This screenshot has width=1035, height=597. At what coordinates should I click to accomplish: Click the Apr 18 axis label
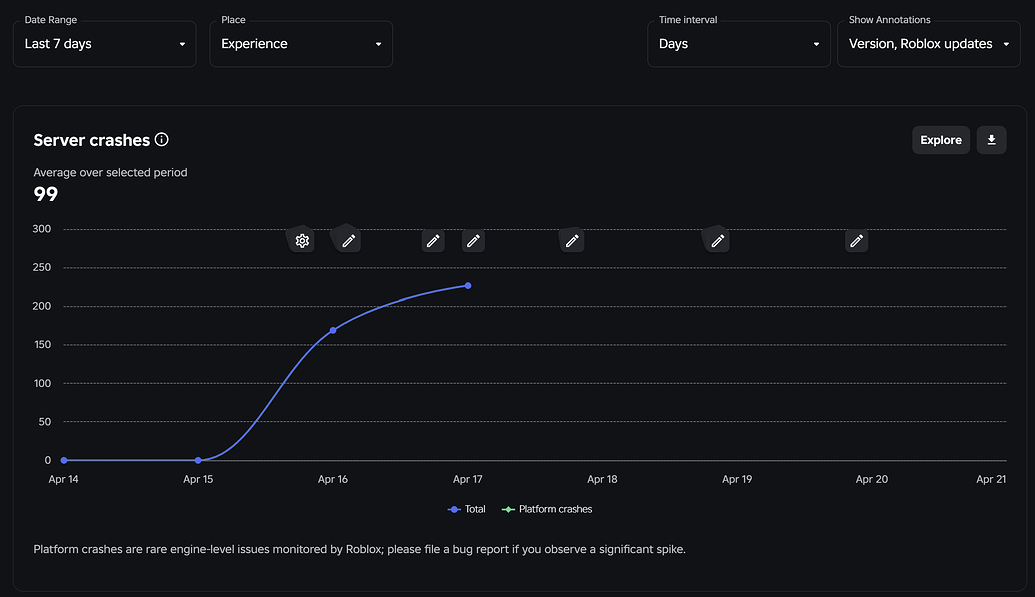[x=602, y=479]
